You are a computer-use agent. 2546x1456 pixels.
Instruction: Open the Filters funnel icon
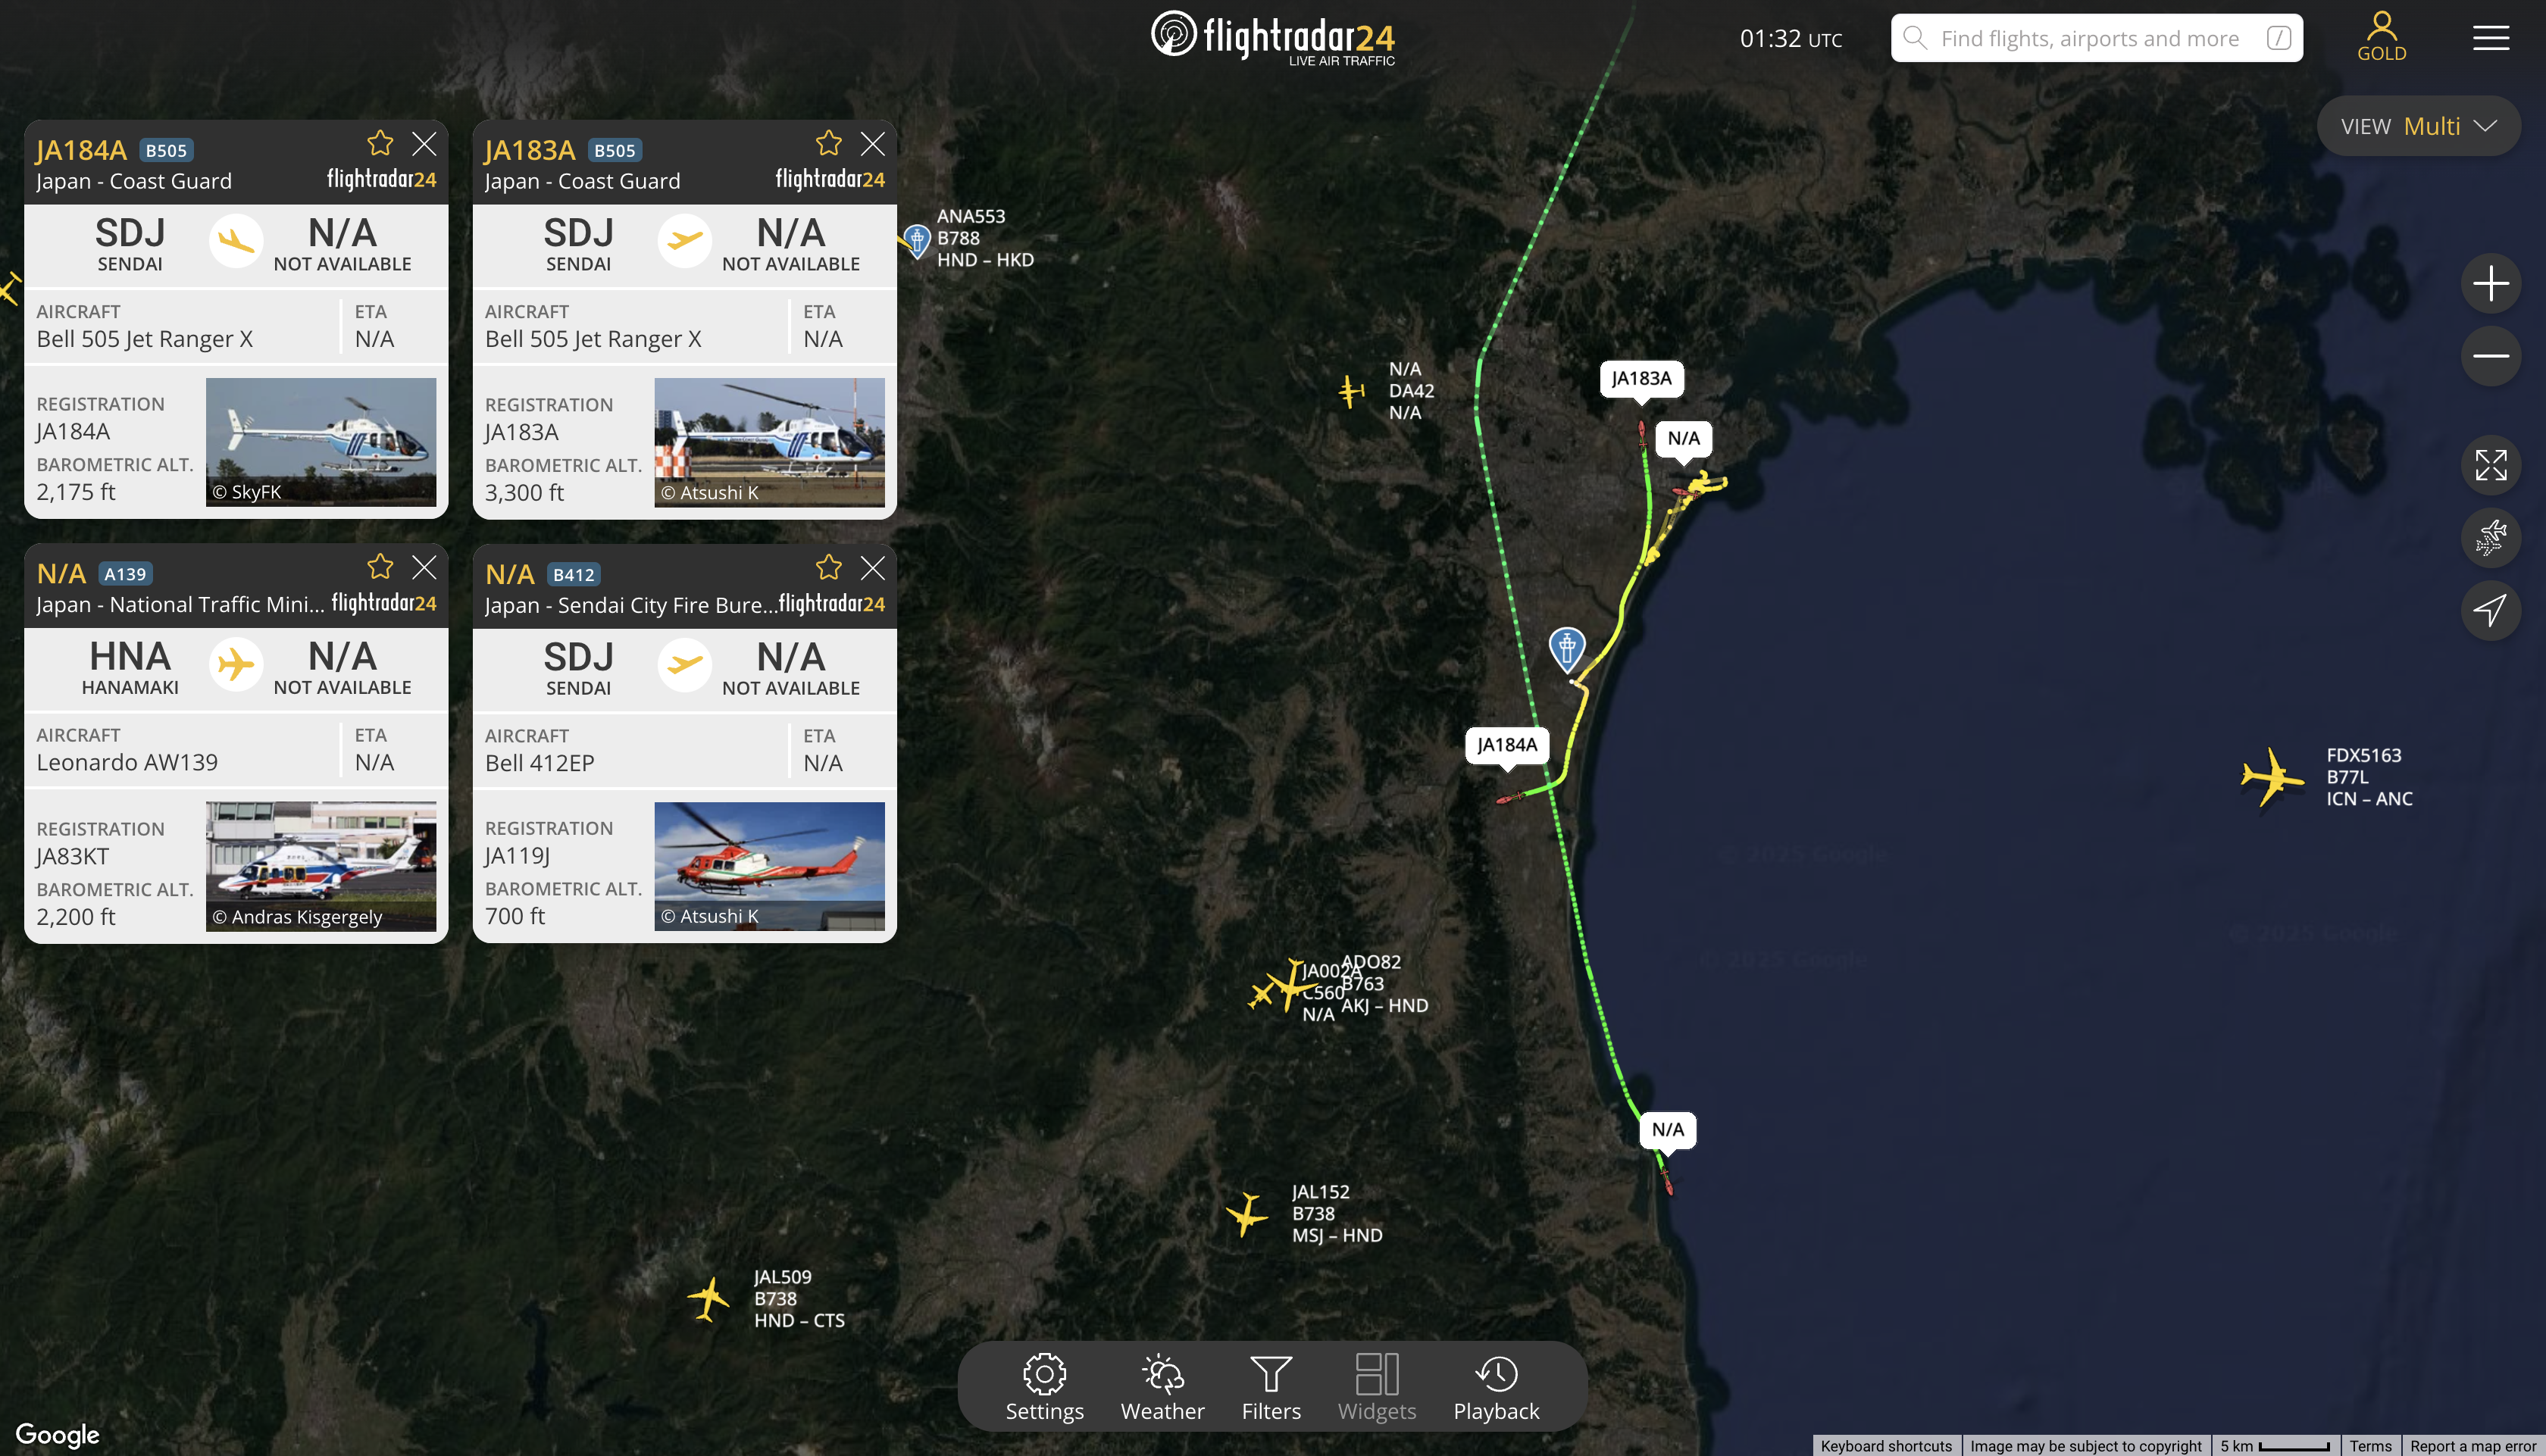(x=1271, y=1387)
